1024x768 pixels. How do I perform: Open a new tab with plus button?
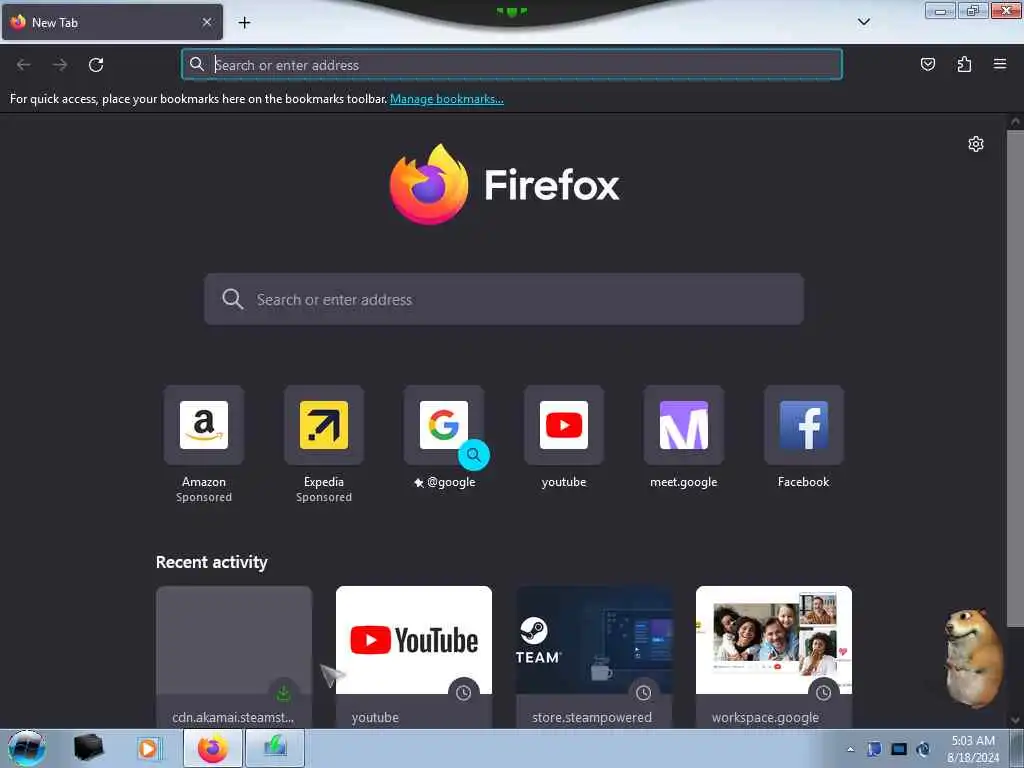(x=244, y=23)
